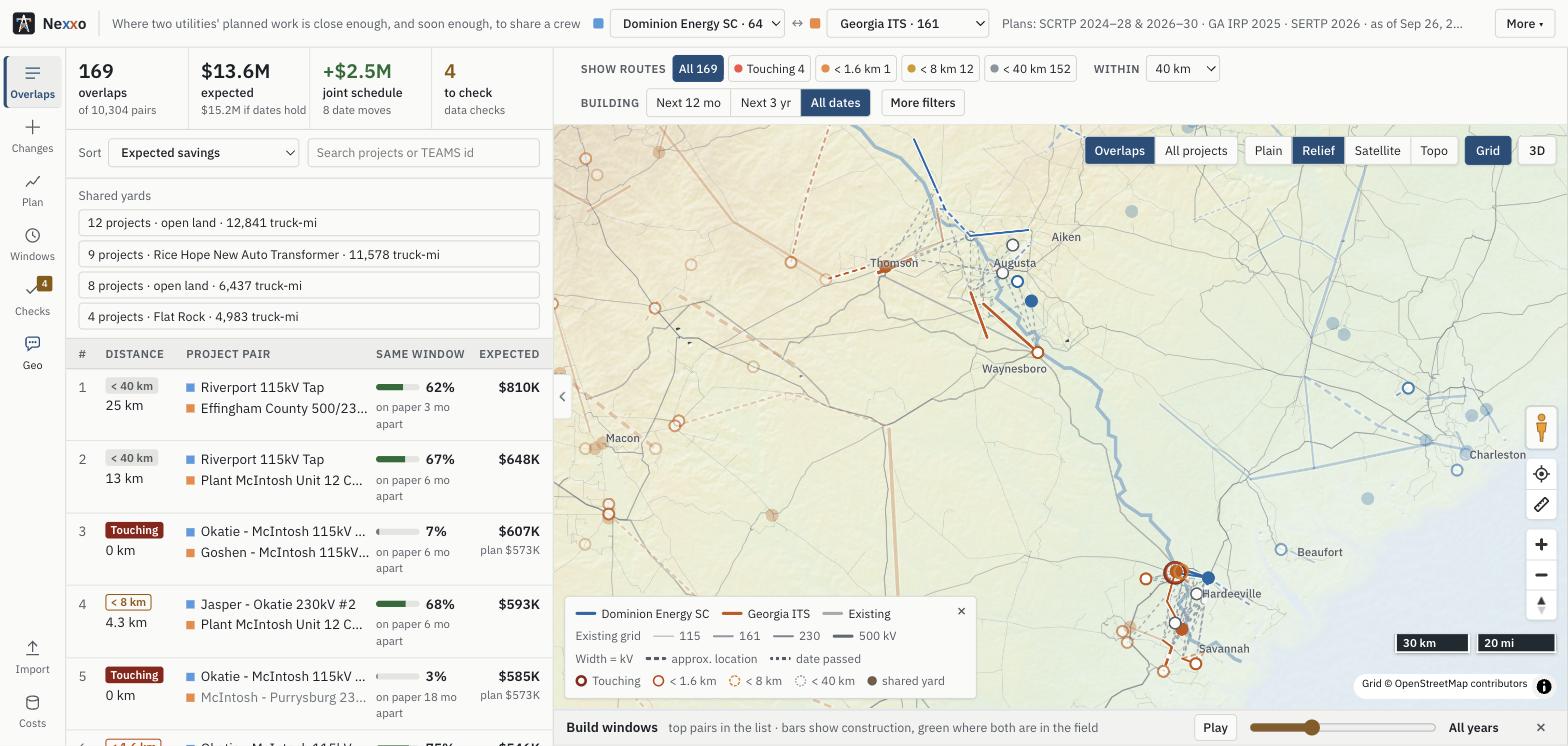
Task: Sort the table by the Expected column header
Action: [509, 354]
